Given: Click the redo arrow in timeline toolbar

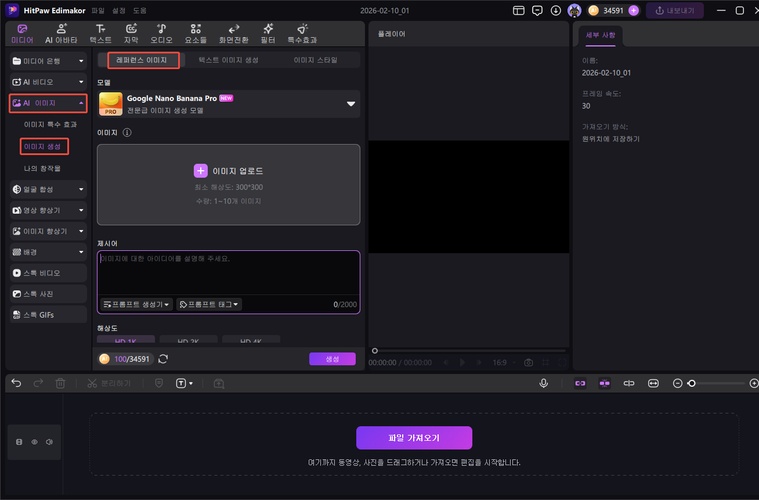Looking at the screenshot, I should tap(38, 383).
